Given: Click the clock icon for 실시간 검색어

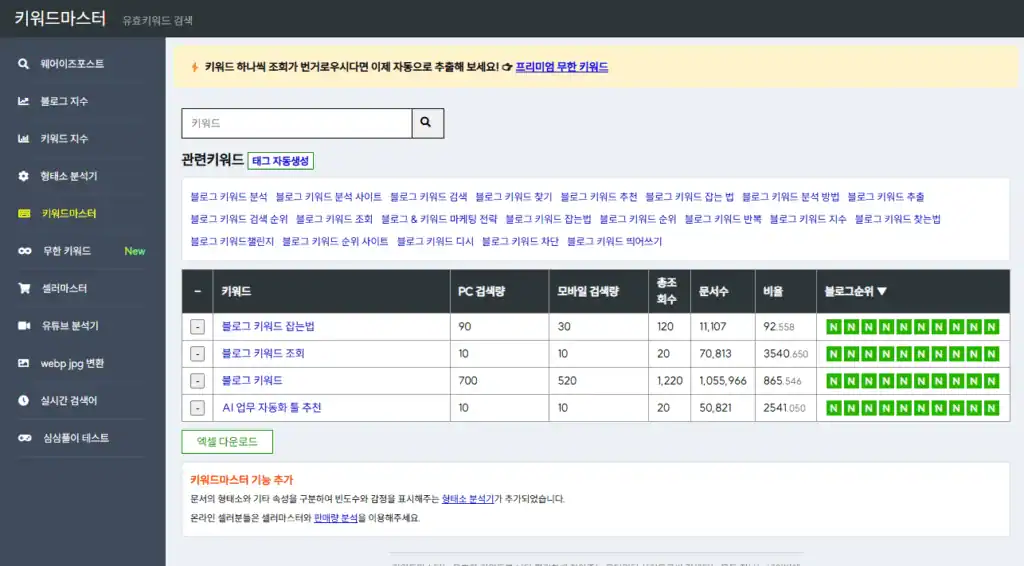Looking at the screenshot, I should click(23, 400).
